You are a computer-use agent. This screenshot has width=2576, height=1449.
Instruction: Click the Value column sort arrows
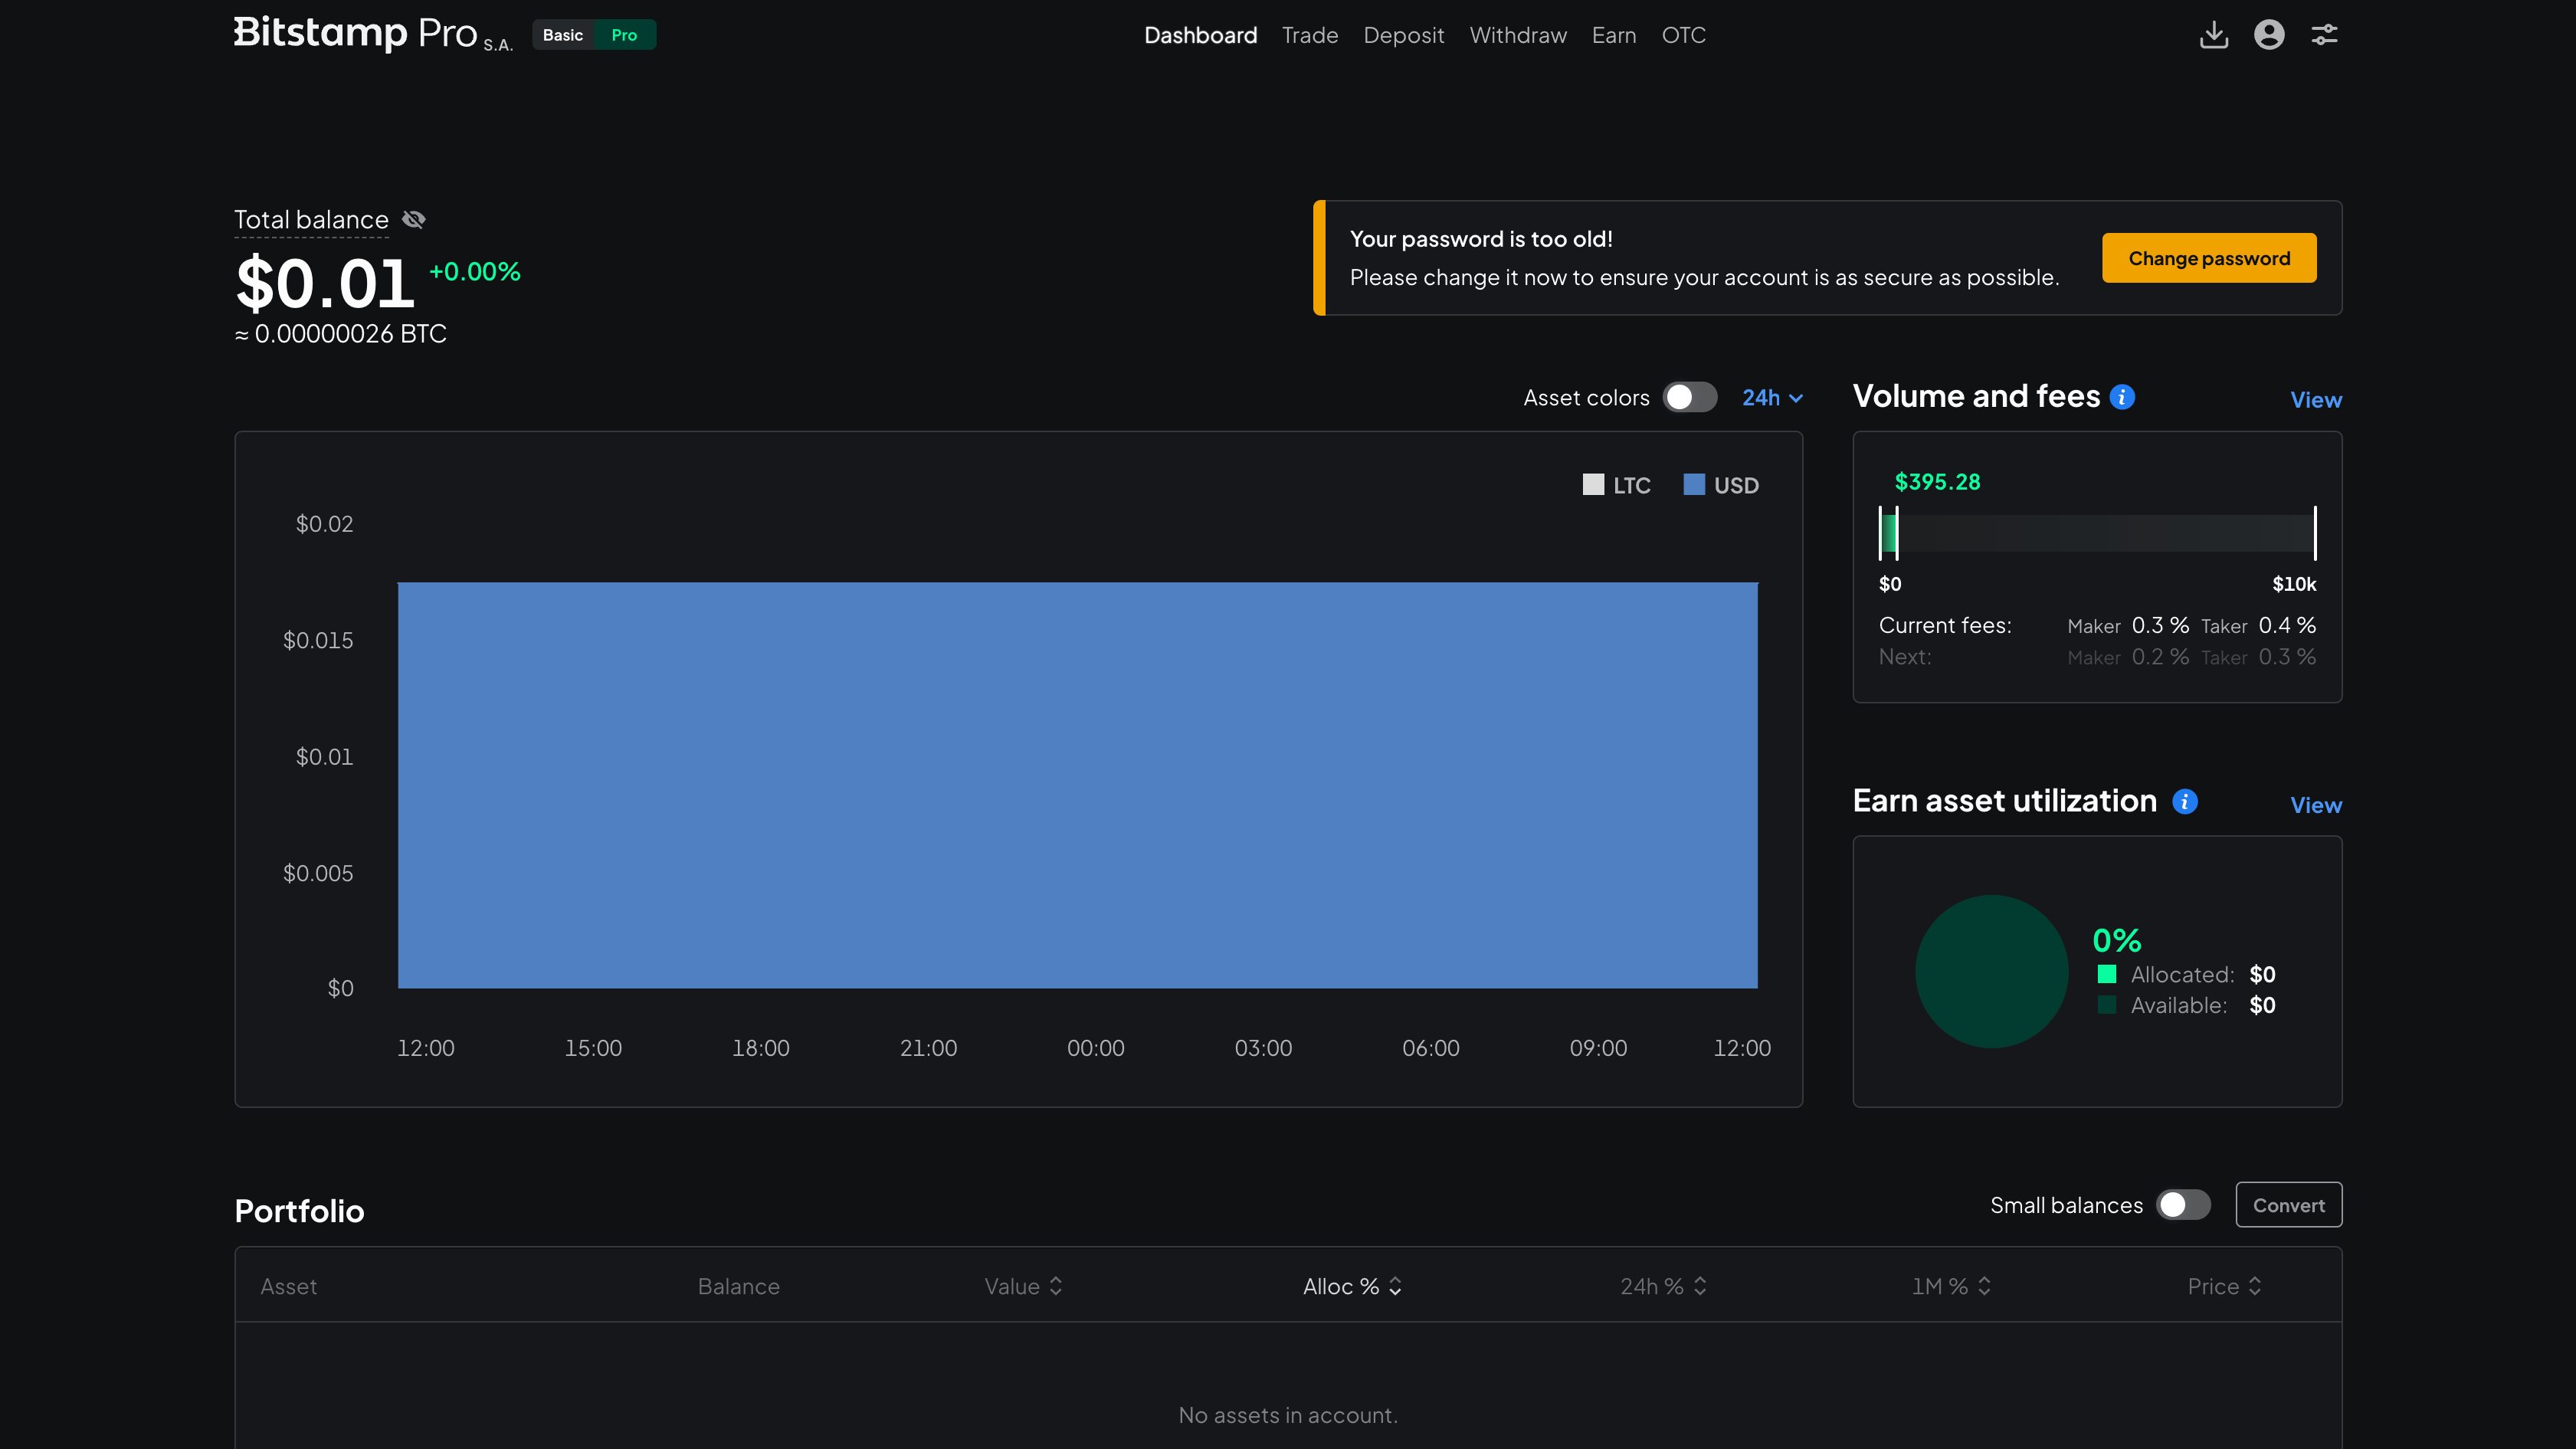(x=1056, y=1286)
